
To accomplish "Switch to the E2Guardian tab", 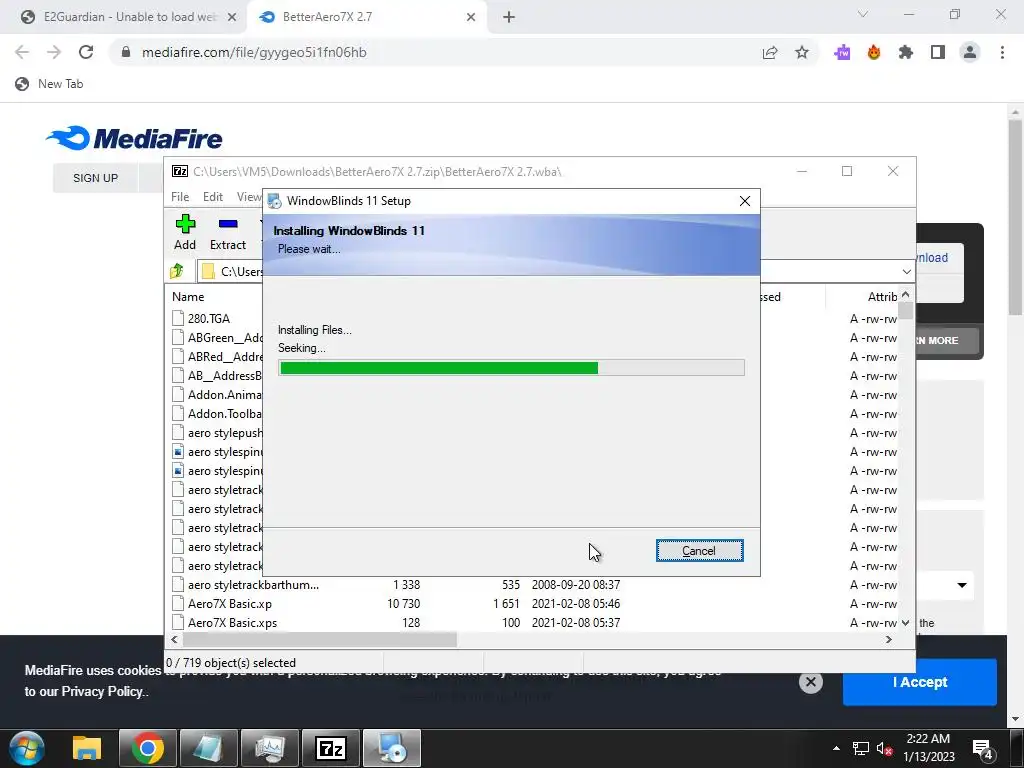I will coord(128,17).
